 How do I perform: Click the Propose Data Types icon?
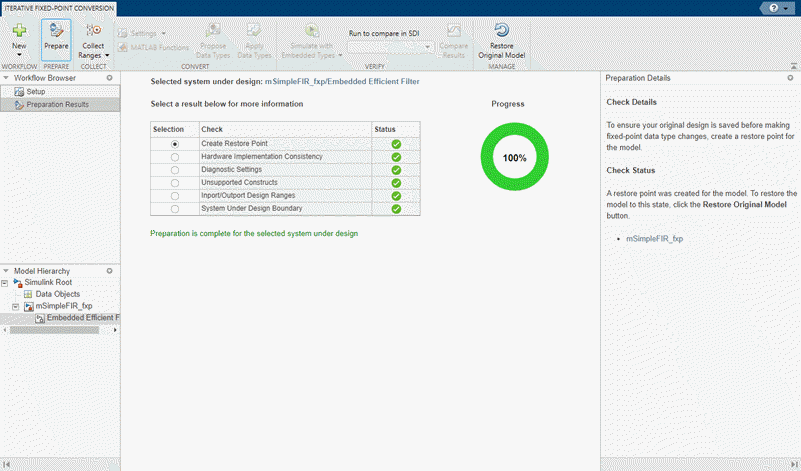(x=213, y=30)
